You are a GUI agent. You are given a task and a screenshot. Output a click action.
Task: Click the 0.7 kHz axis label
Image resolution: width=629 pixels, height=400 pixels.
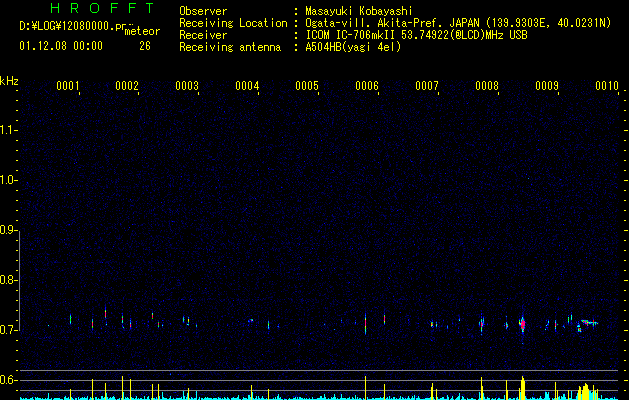[9, 330]
